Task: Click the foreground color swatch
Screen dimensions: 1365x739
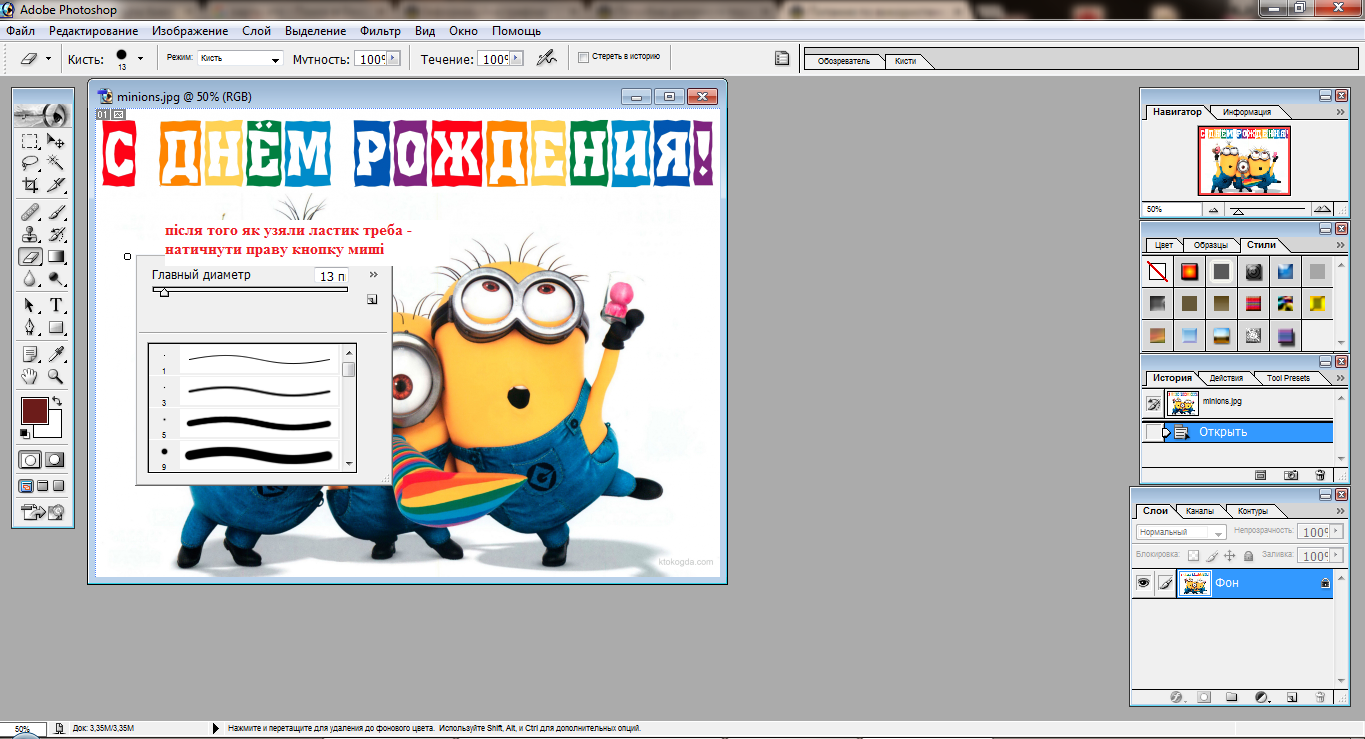Action: 34,411
